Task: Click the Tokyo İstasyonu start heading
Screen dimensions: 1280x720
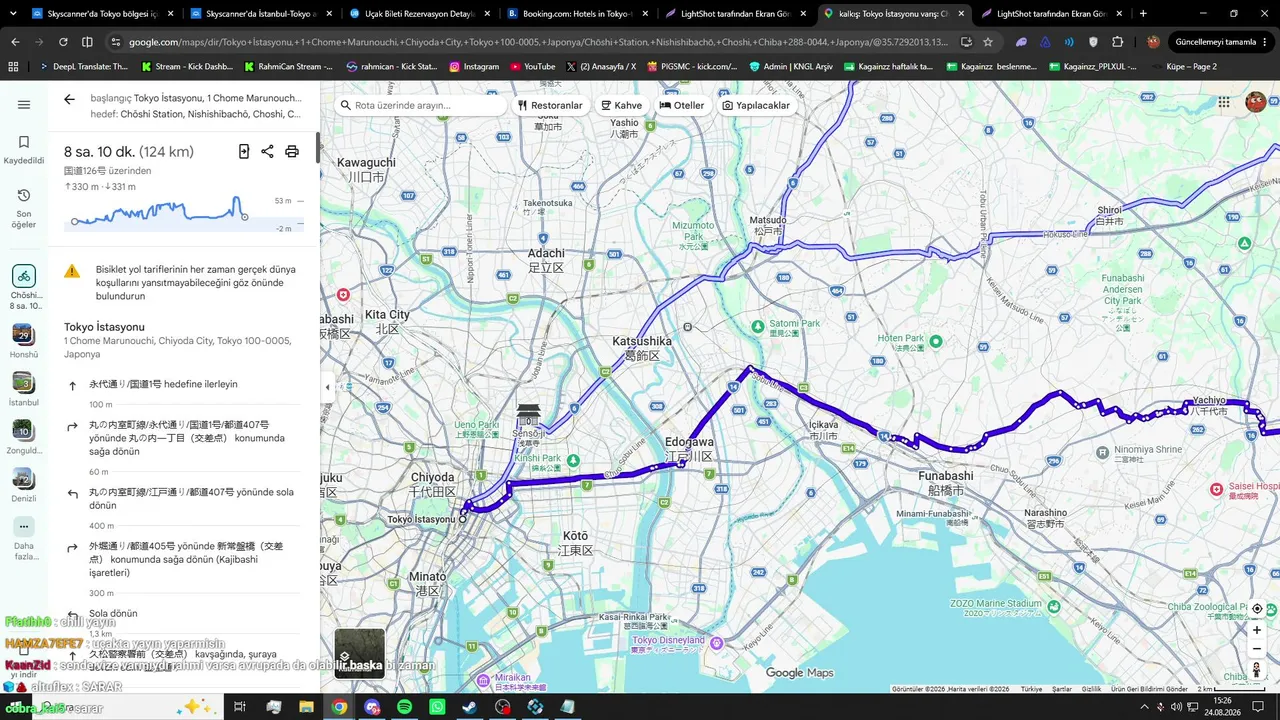Action: (104, 327)
